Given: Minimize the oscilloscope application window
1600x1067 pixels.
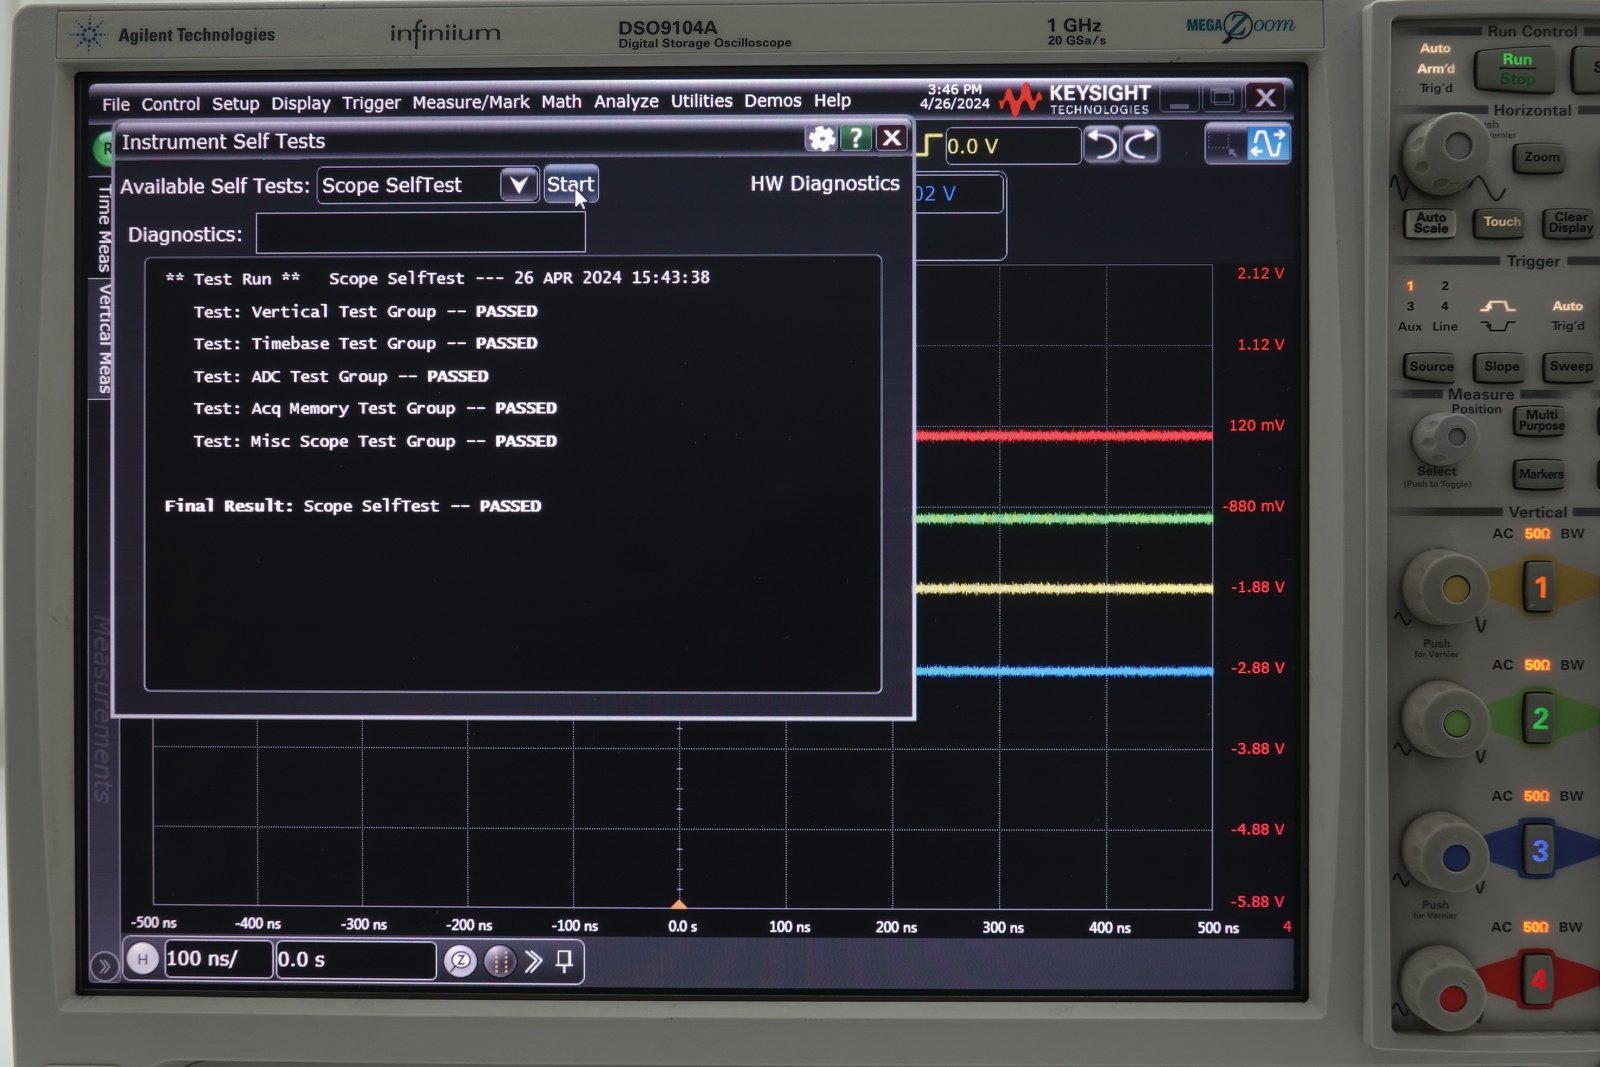Looking at the screenshot, I should 1180,98.
